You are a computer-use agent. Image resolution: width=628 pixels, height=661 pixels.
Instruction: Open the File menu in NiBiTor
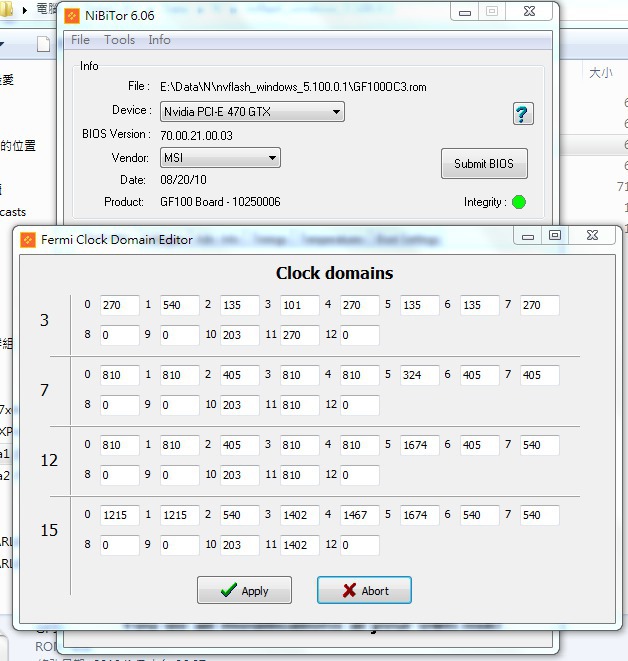point(81,40)
